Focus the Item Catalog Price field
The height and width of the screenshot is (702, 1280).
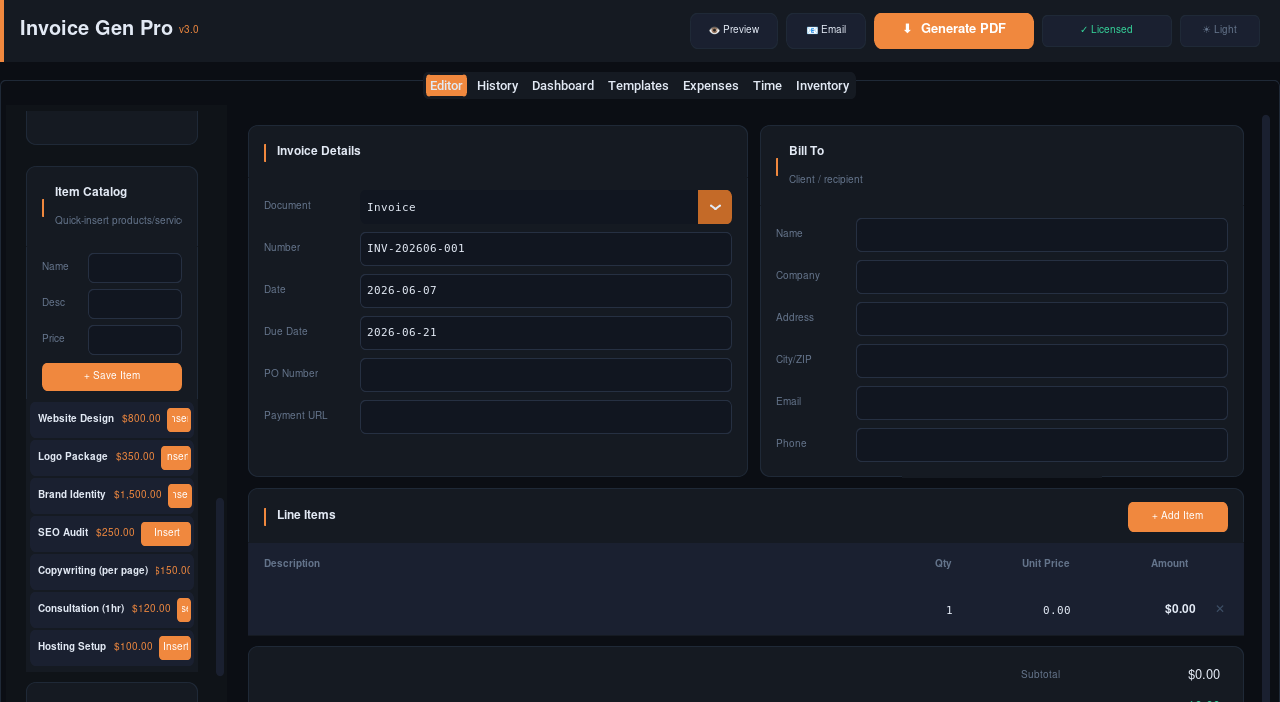[135, 340]
